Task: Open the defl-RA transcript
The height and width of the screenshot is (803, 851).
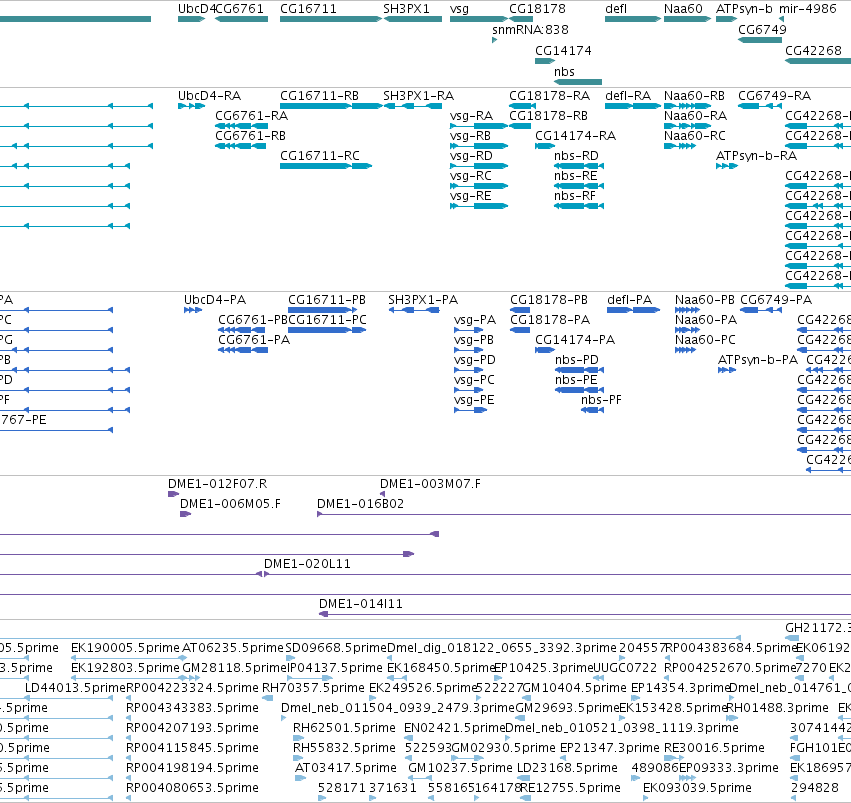Action: (628, 95)
